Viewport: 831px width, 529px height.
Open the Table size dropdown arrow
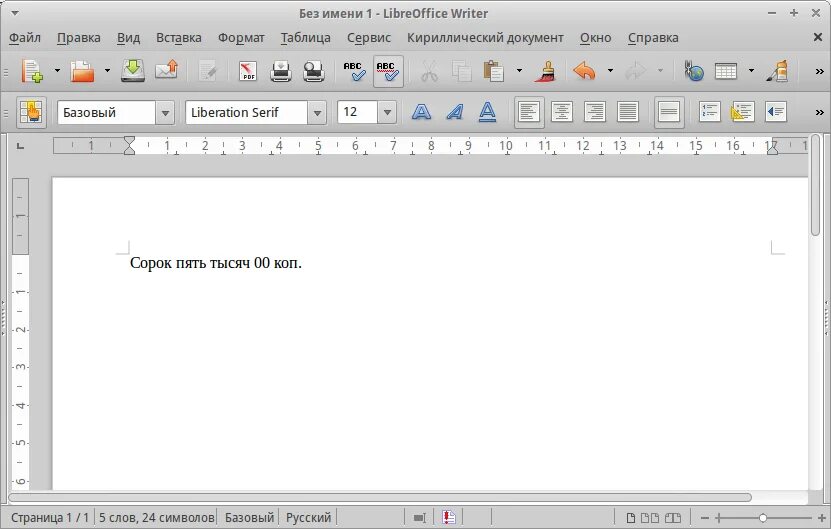751,70
